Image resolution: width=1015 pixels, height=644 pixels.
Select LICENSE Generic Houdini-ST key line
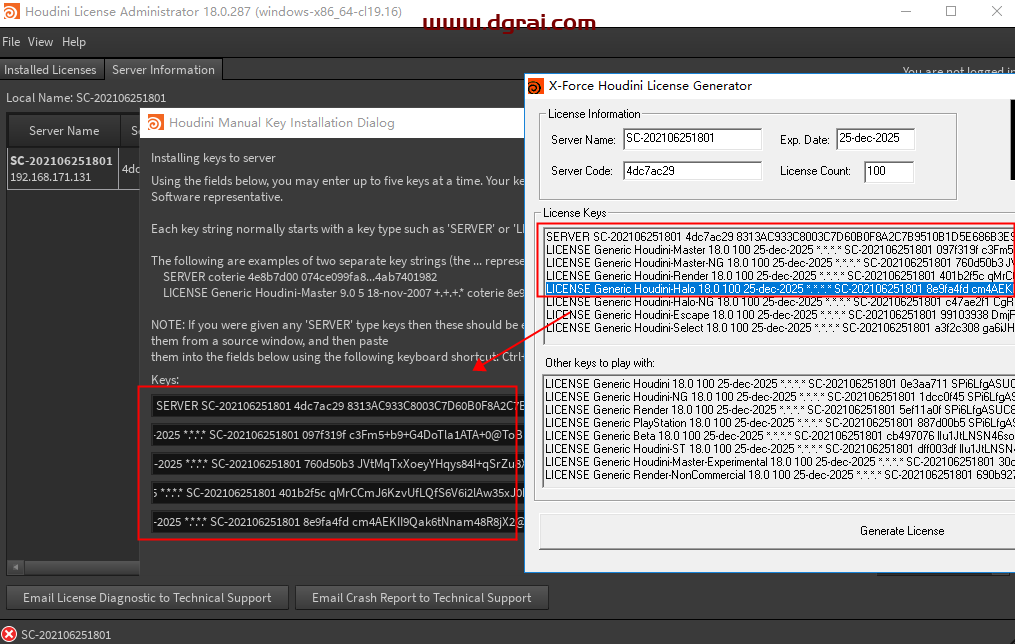779,449
